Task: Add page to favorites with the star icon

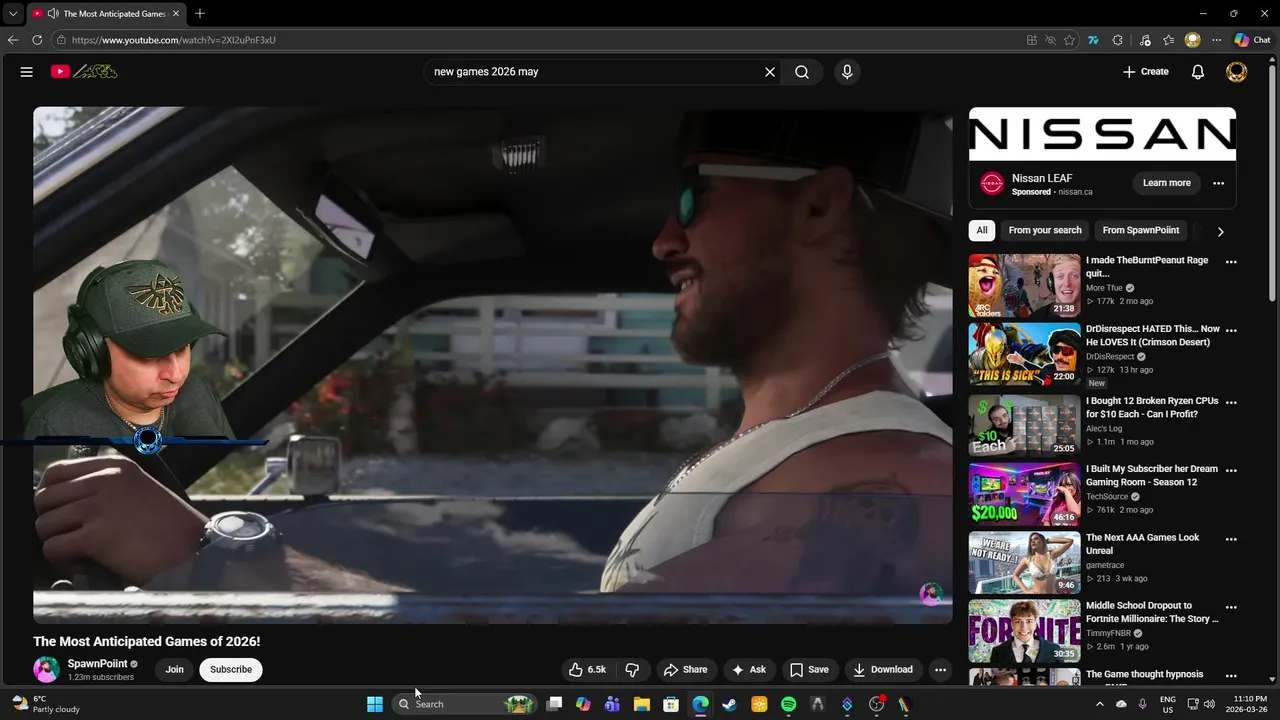Action: 1069,40
